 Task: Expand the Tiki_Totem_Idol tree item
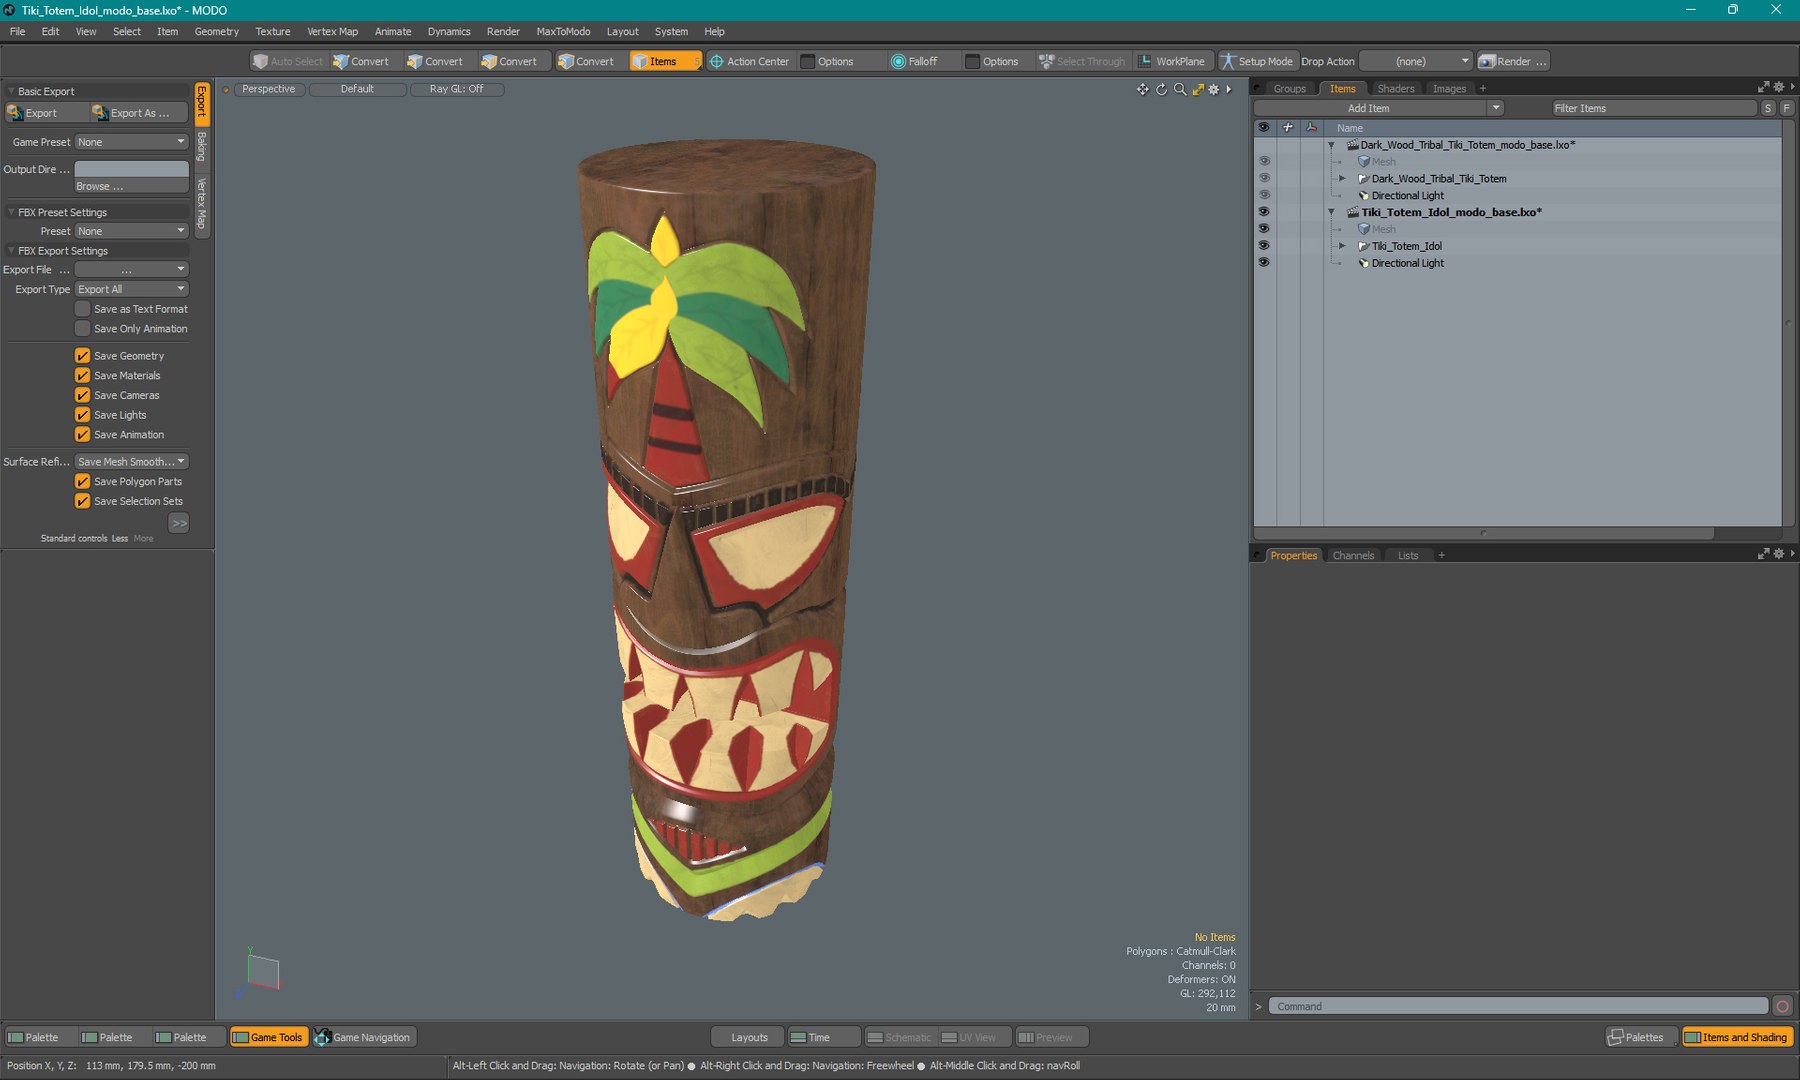point(1342,246)
